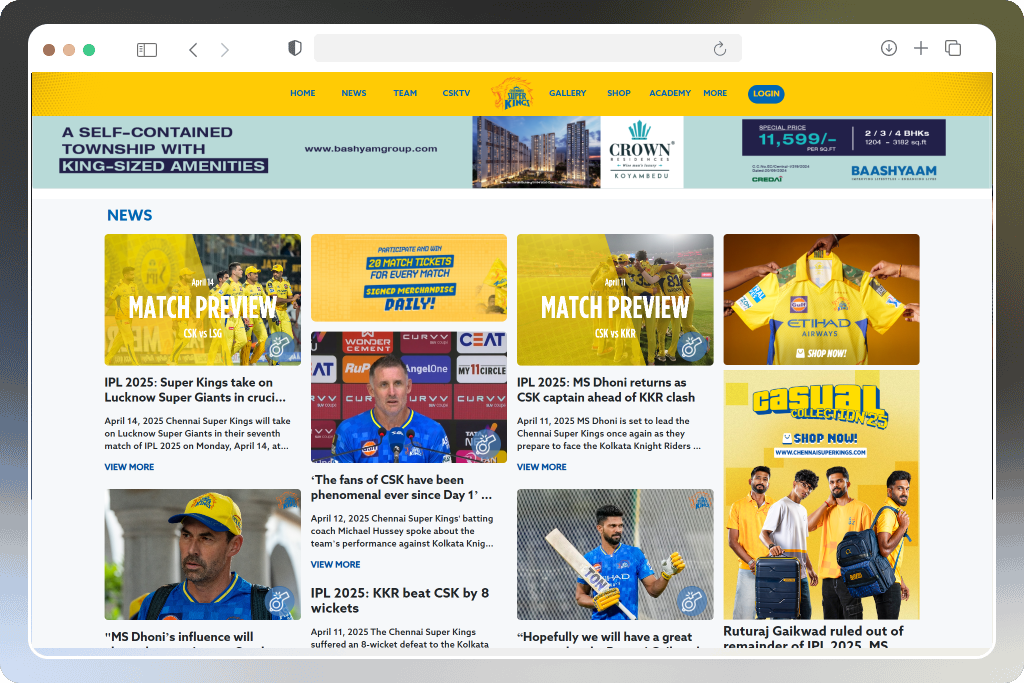Viewport: 1024px width, 683px height.
Task: Open "MS Dhoni's influence will" headline
Action: pos(179,637)
